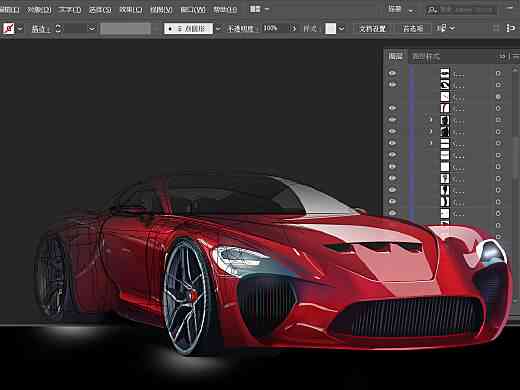This screenshot has width=520, height=390.
Task: Open the Window (W) menu
Action: coord(193,10)
